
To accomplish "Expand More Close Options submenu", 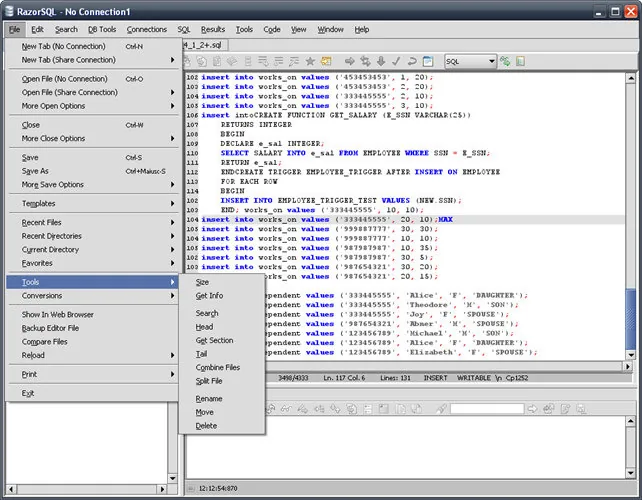I will pyautogui.click(x=93, y=138).
